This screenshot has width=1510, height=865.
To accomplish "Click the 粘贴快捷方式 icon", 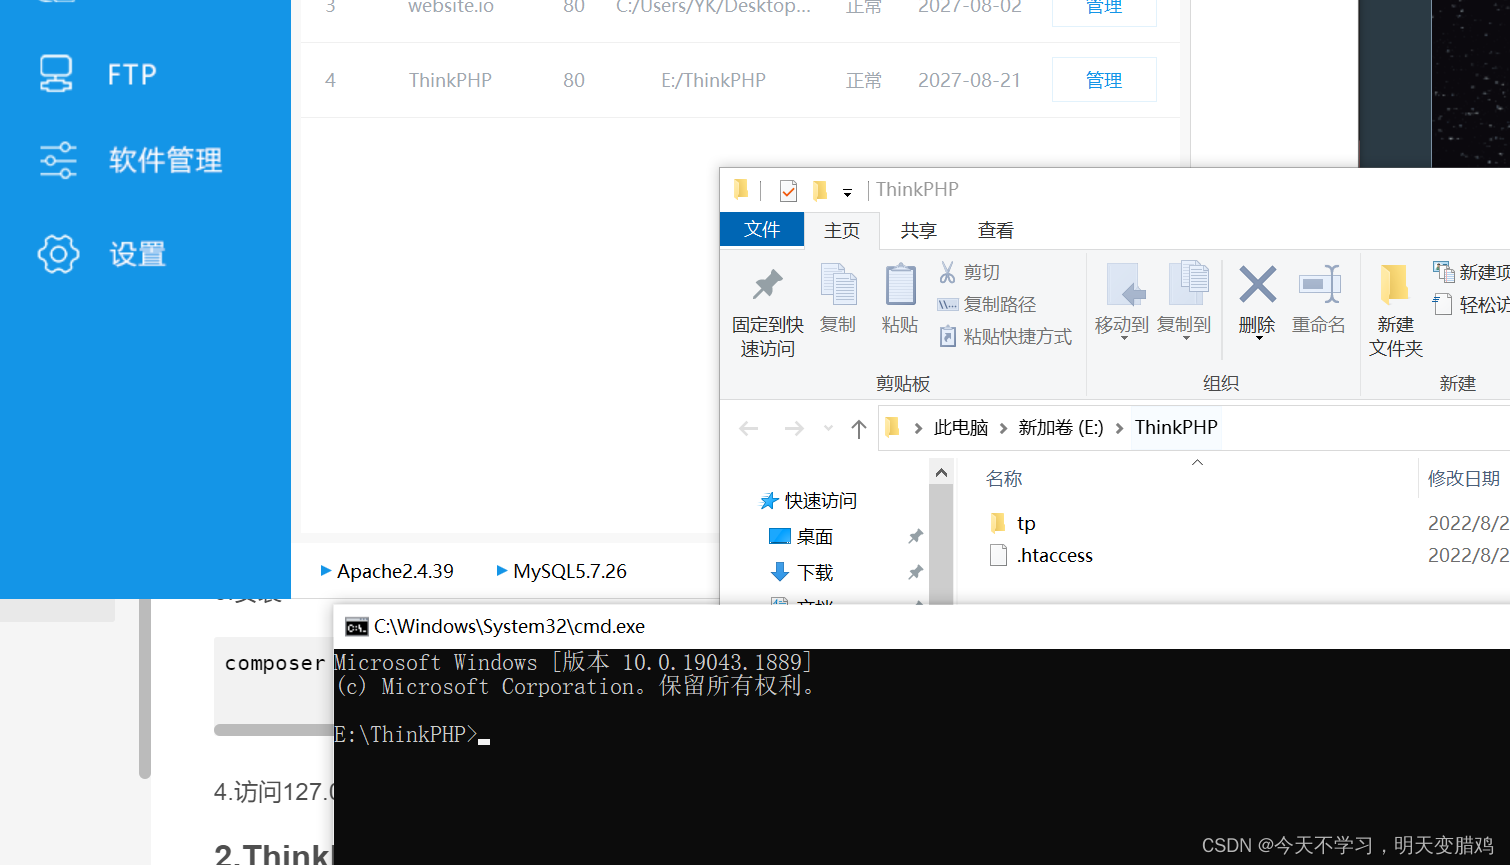I will (948, 337).
